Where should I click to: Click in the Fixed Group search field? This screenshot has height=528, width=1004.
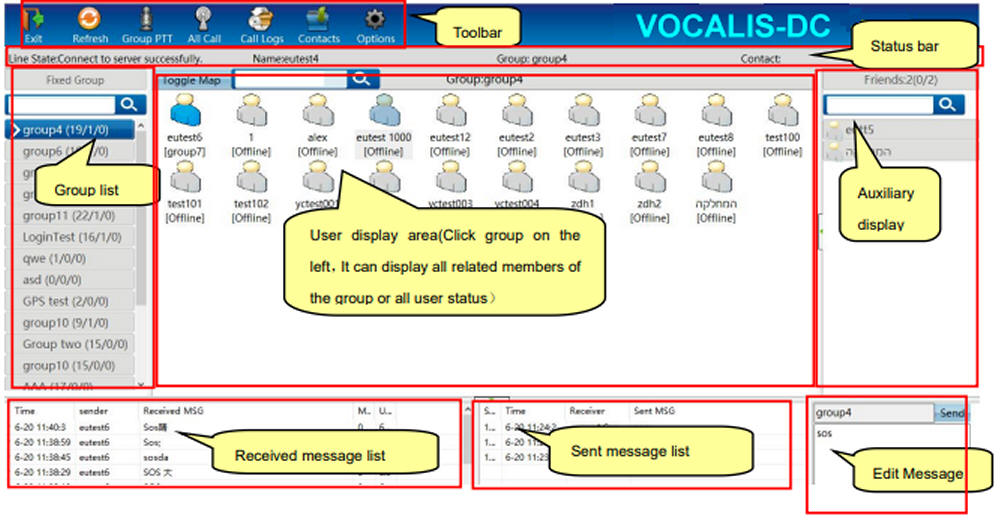pos(61,104)
